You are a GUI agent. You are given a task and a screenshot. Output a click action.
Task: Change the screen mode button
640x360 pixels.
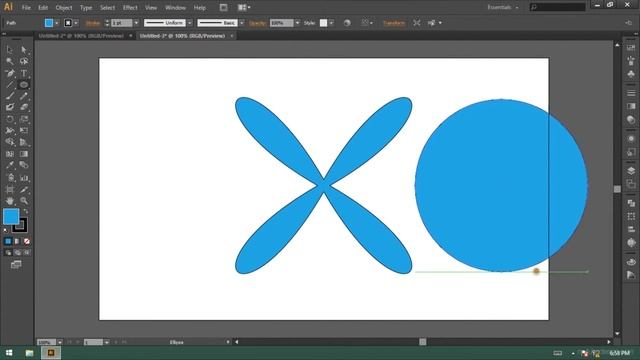(16, 264)
